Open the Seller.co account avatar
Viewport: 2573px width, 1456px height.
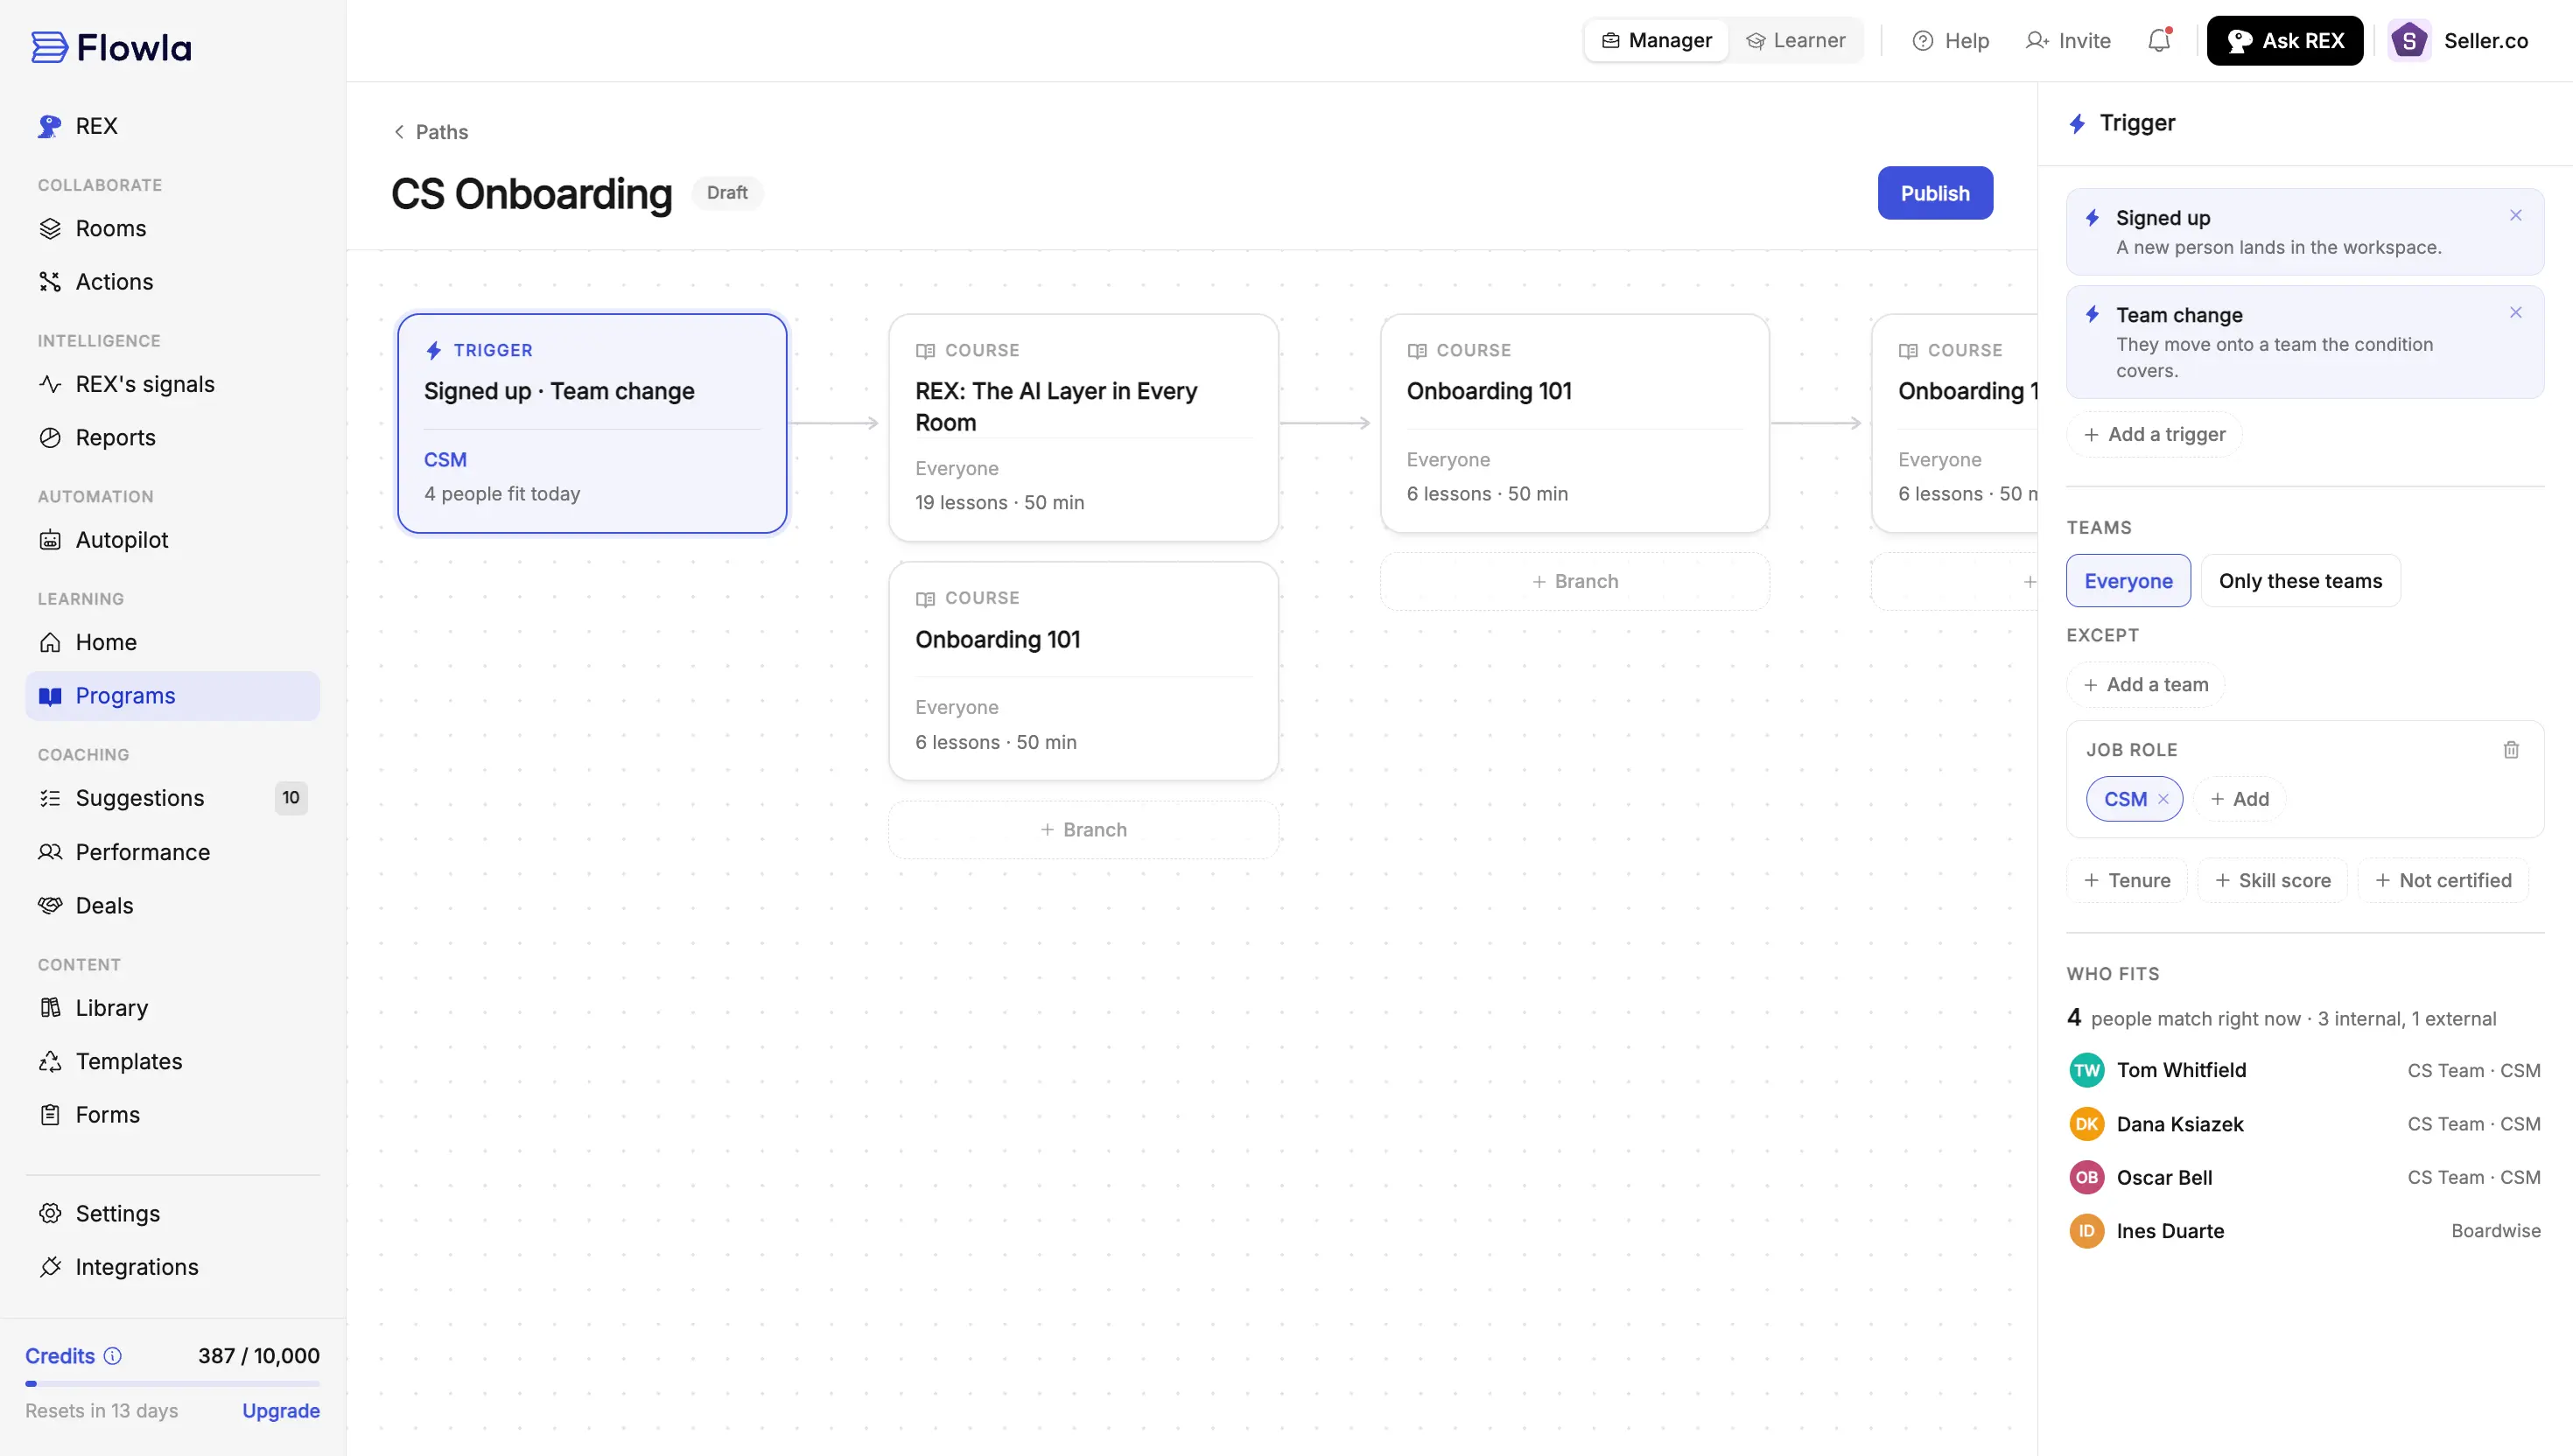2409,41
